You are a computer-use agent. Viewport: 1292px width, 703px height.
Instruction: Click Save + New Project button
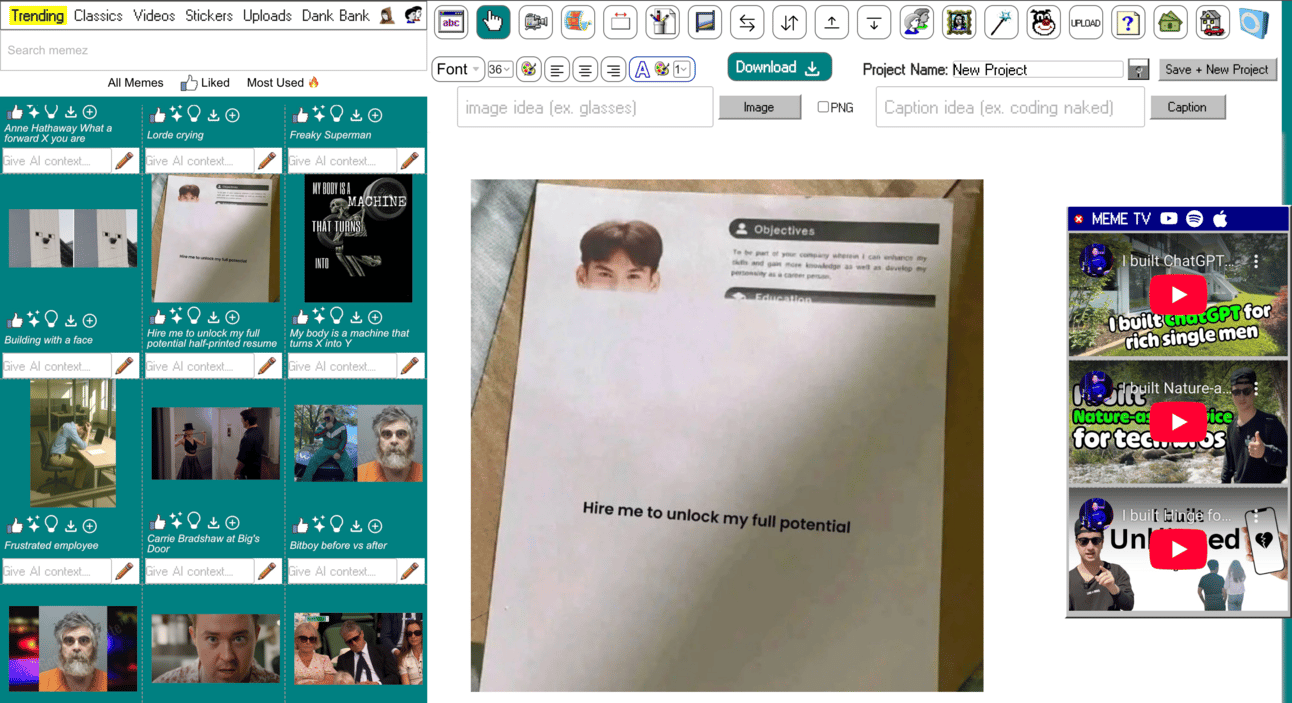1217,69
